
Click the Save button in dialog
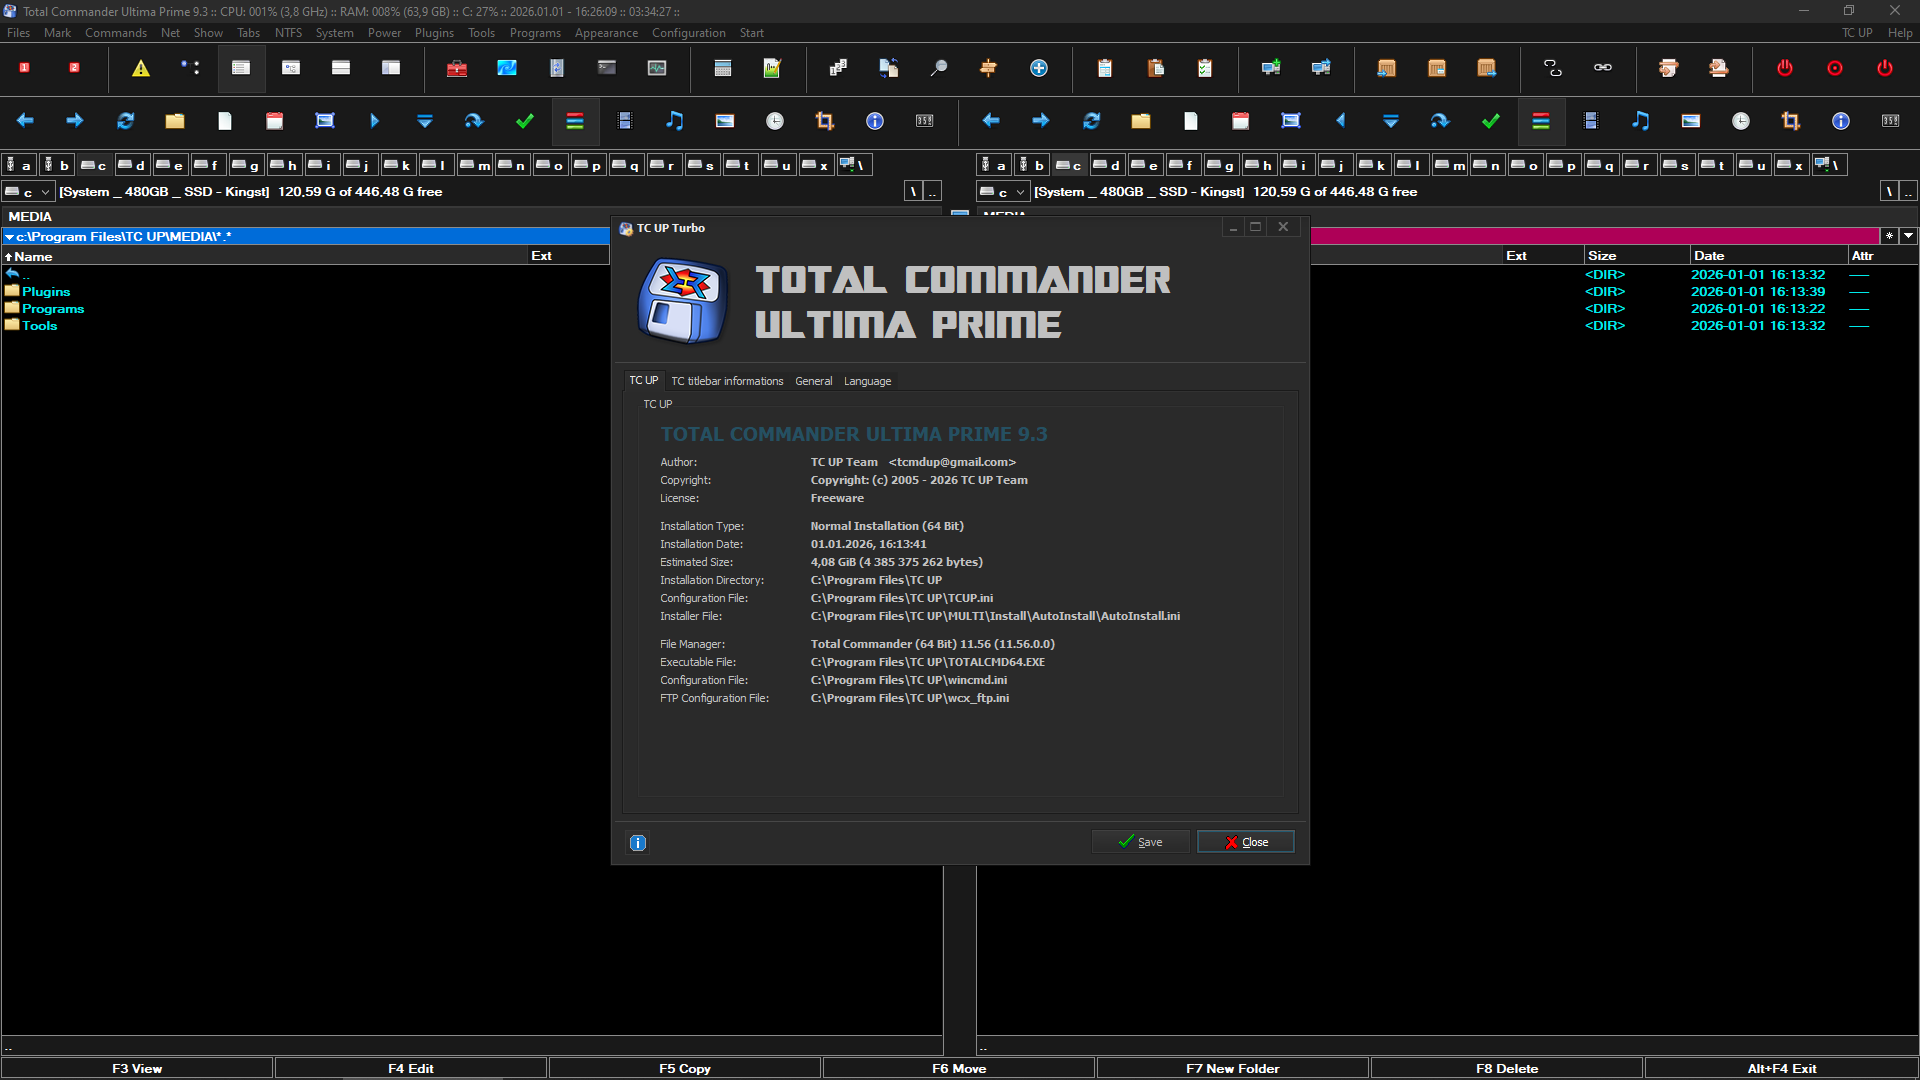pyautogui.click(x=1141, y=842)
